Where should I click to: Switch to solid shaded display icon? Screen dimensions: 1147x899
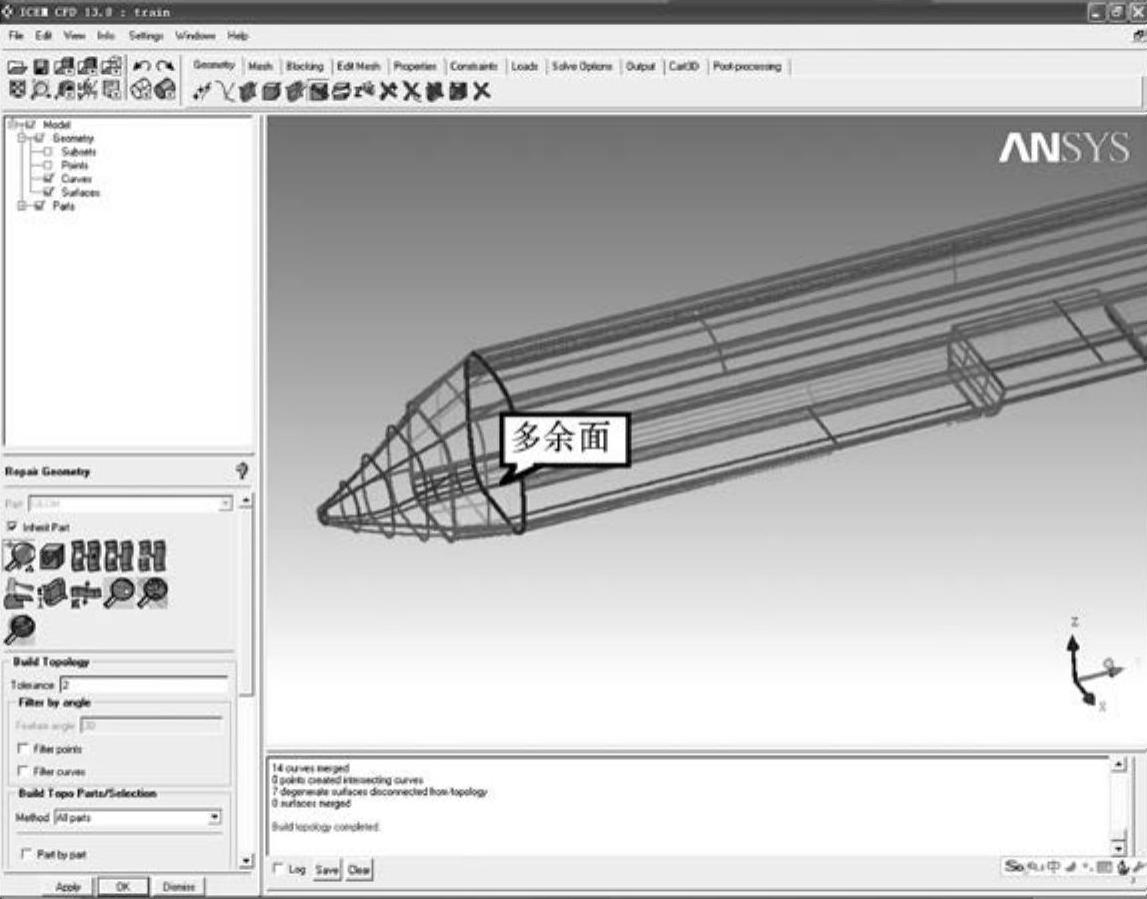(165, 89)
